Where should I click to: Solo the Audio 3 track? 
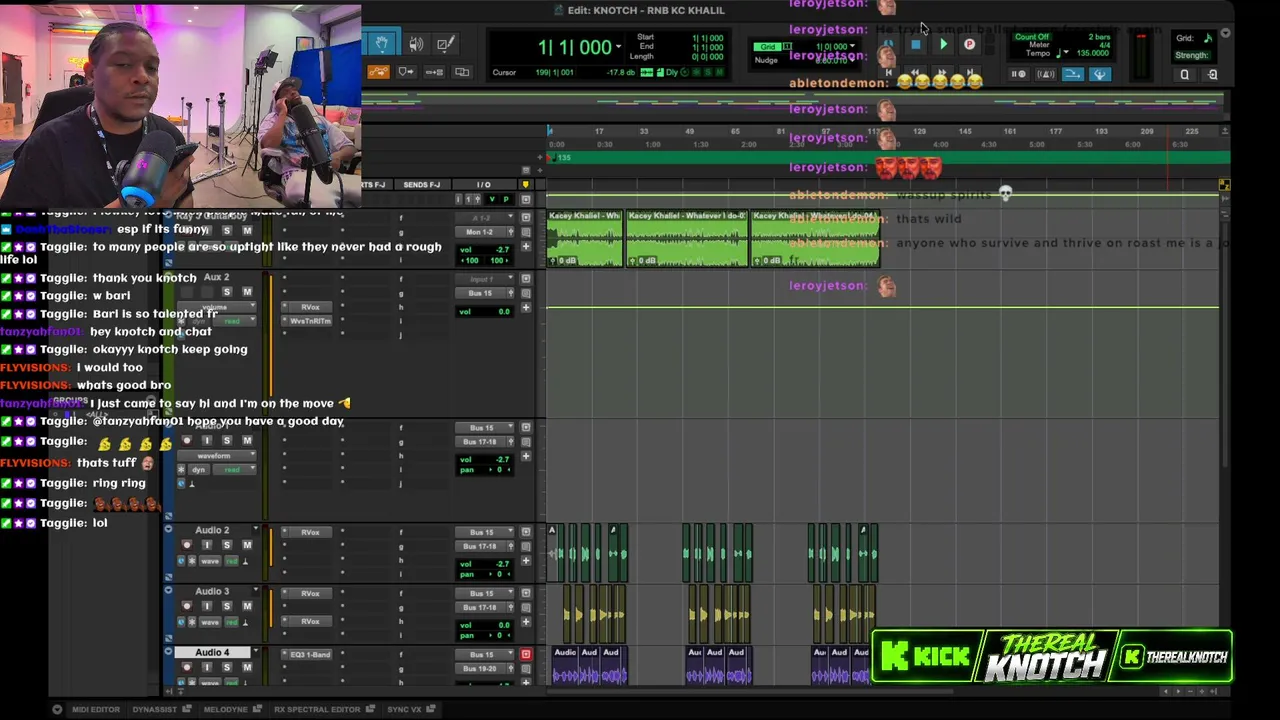click(227, 606)
